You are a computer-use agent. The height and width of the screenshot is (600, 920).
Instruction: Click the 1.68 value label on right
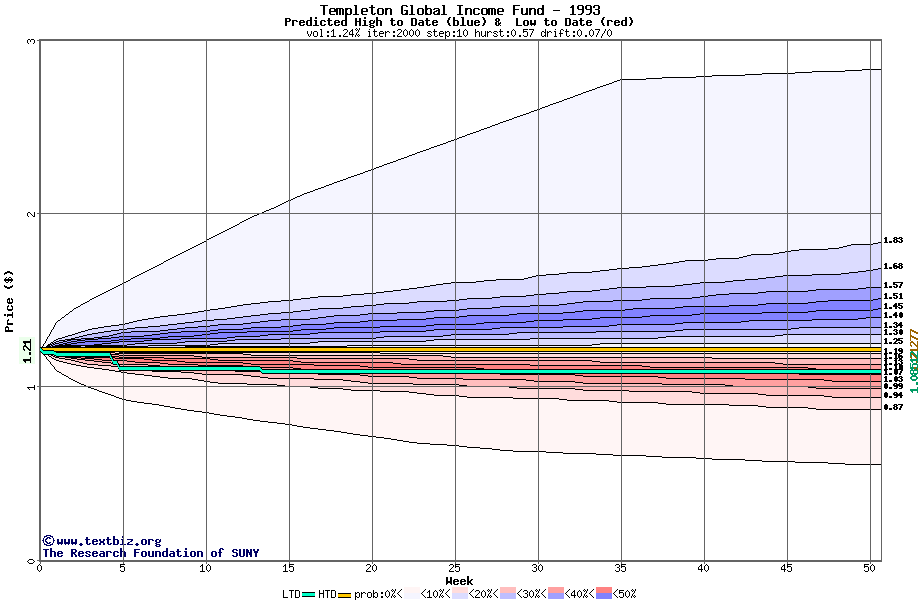(x=893, y=266)
